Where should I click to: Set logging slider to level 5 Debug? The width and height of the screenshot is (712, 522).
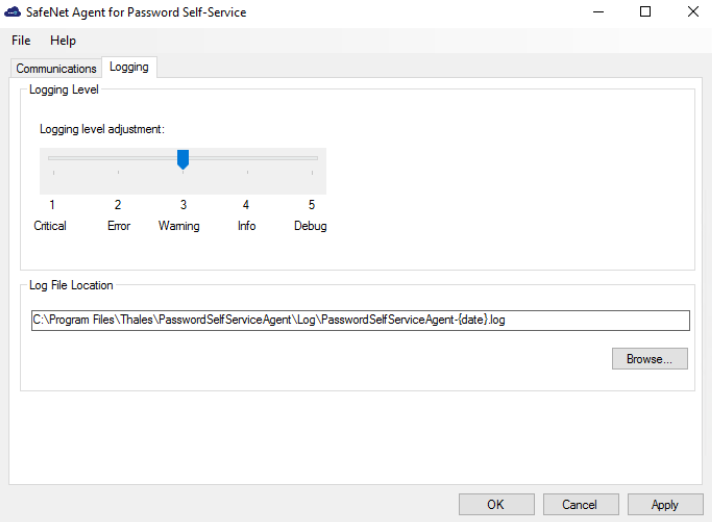click(x=311, y=159)
